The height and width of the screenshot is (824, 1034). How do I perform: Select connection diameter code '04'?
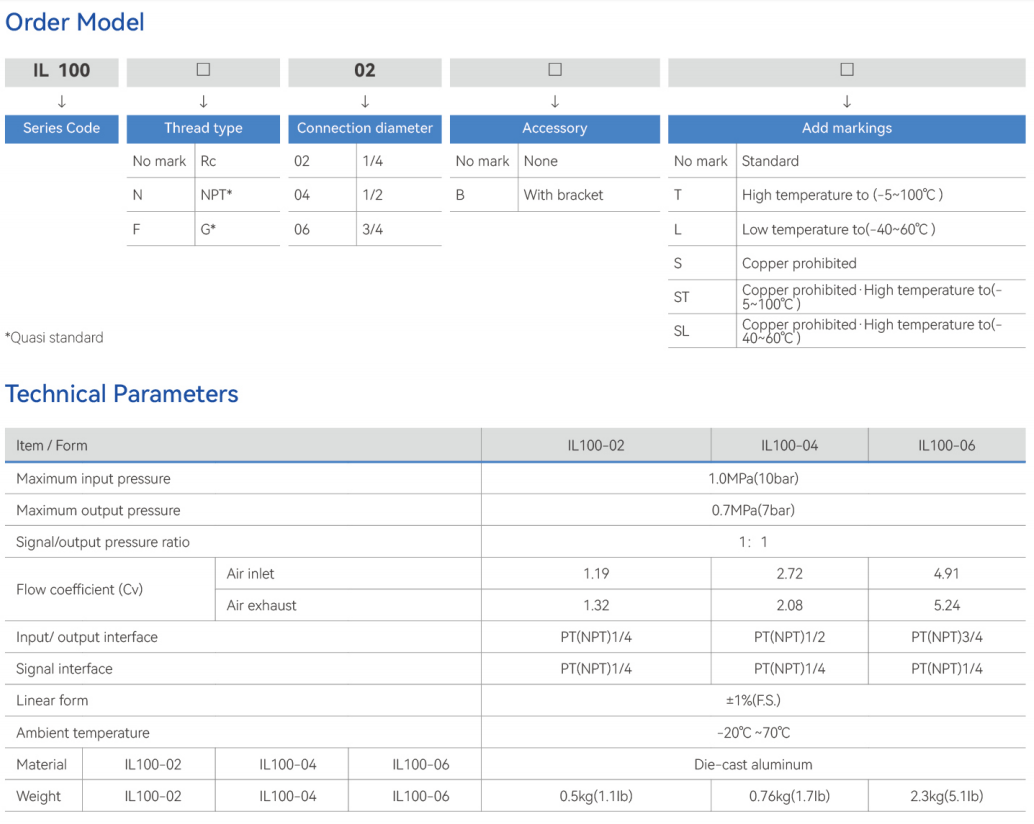click(x=302, y=195)
